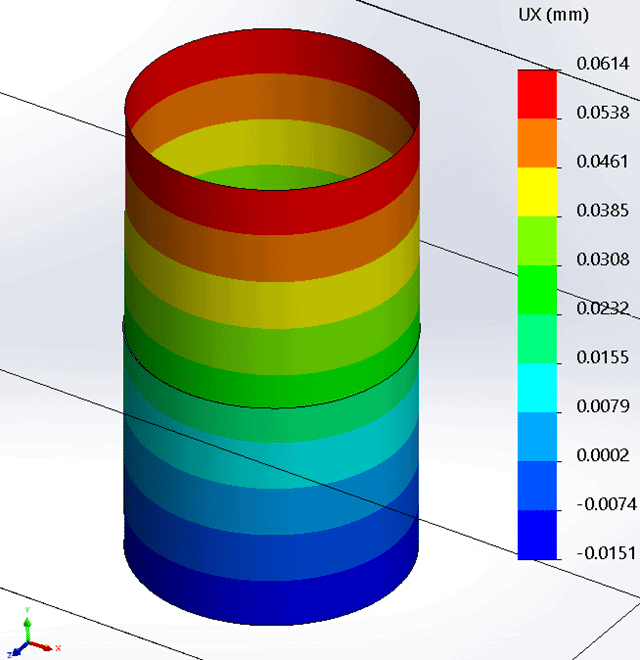
Task: Click the legend value 0.0385
Action: 603,210
